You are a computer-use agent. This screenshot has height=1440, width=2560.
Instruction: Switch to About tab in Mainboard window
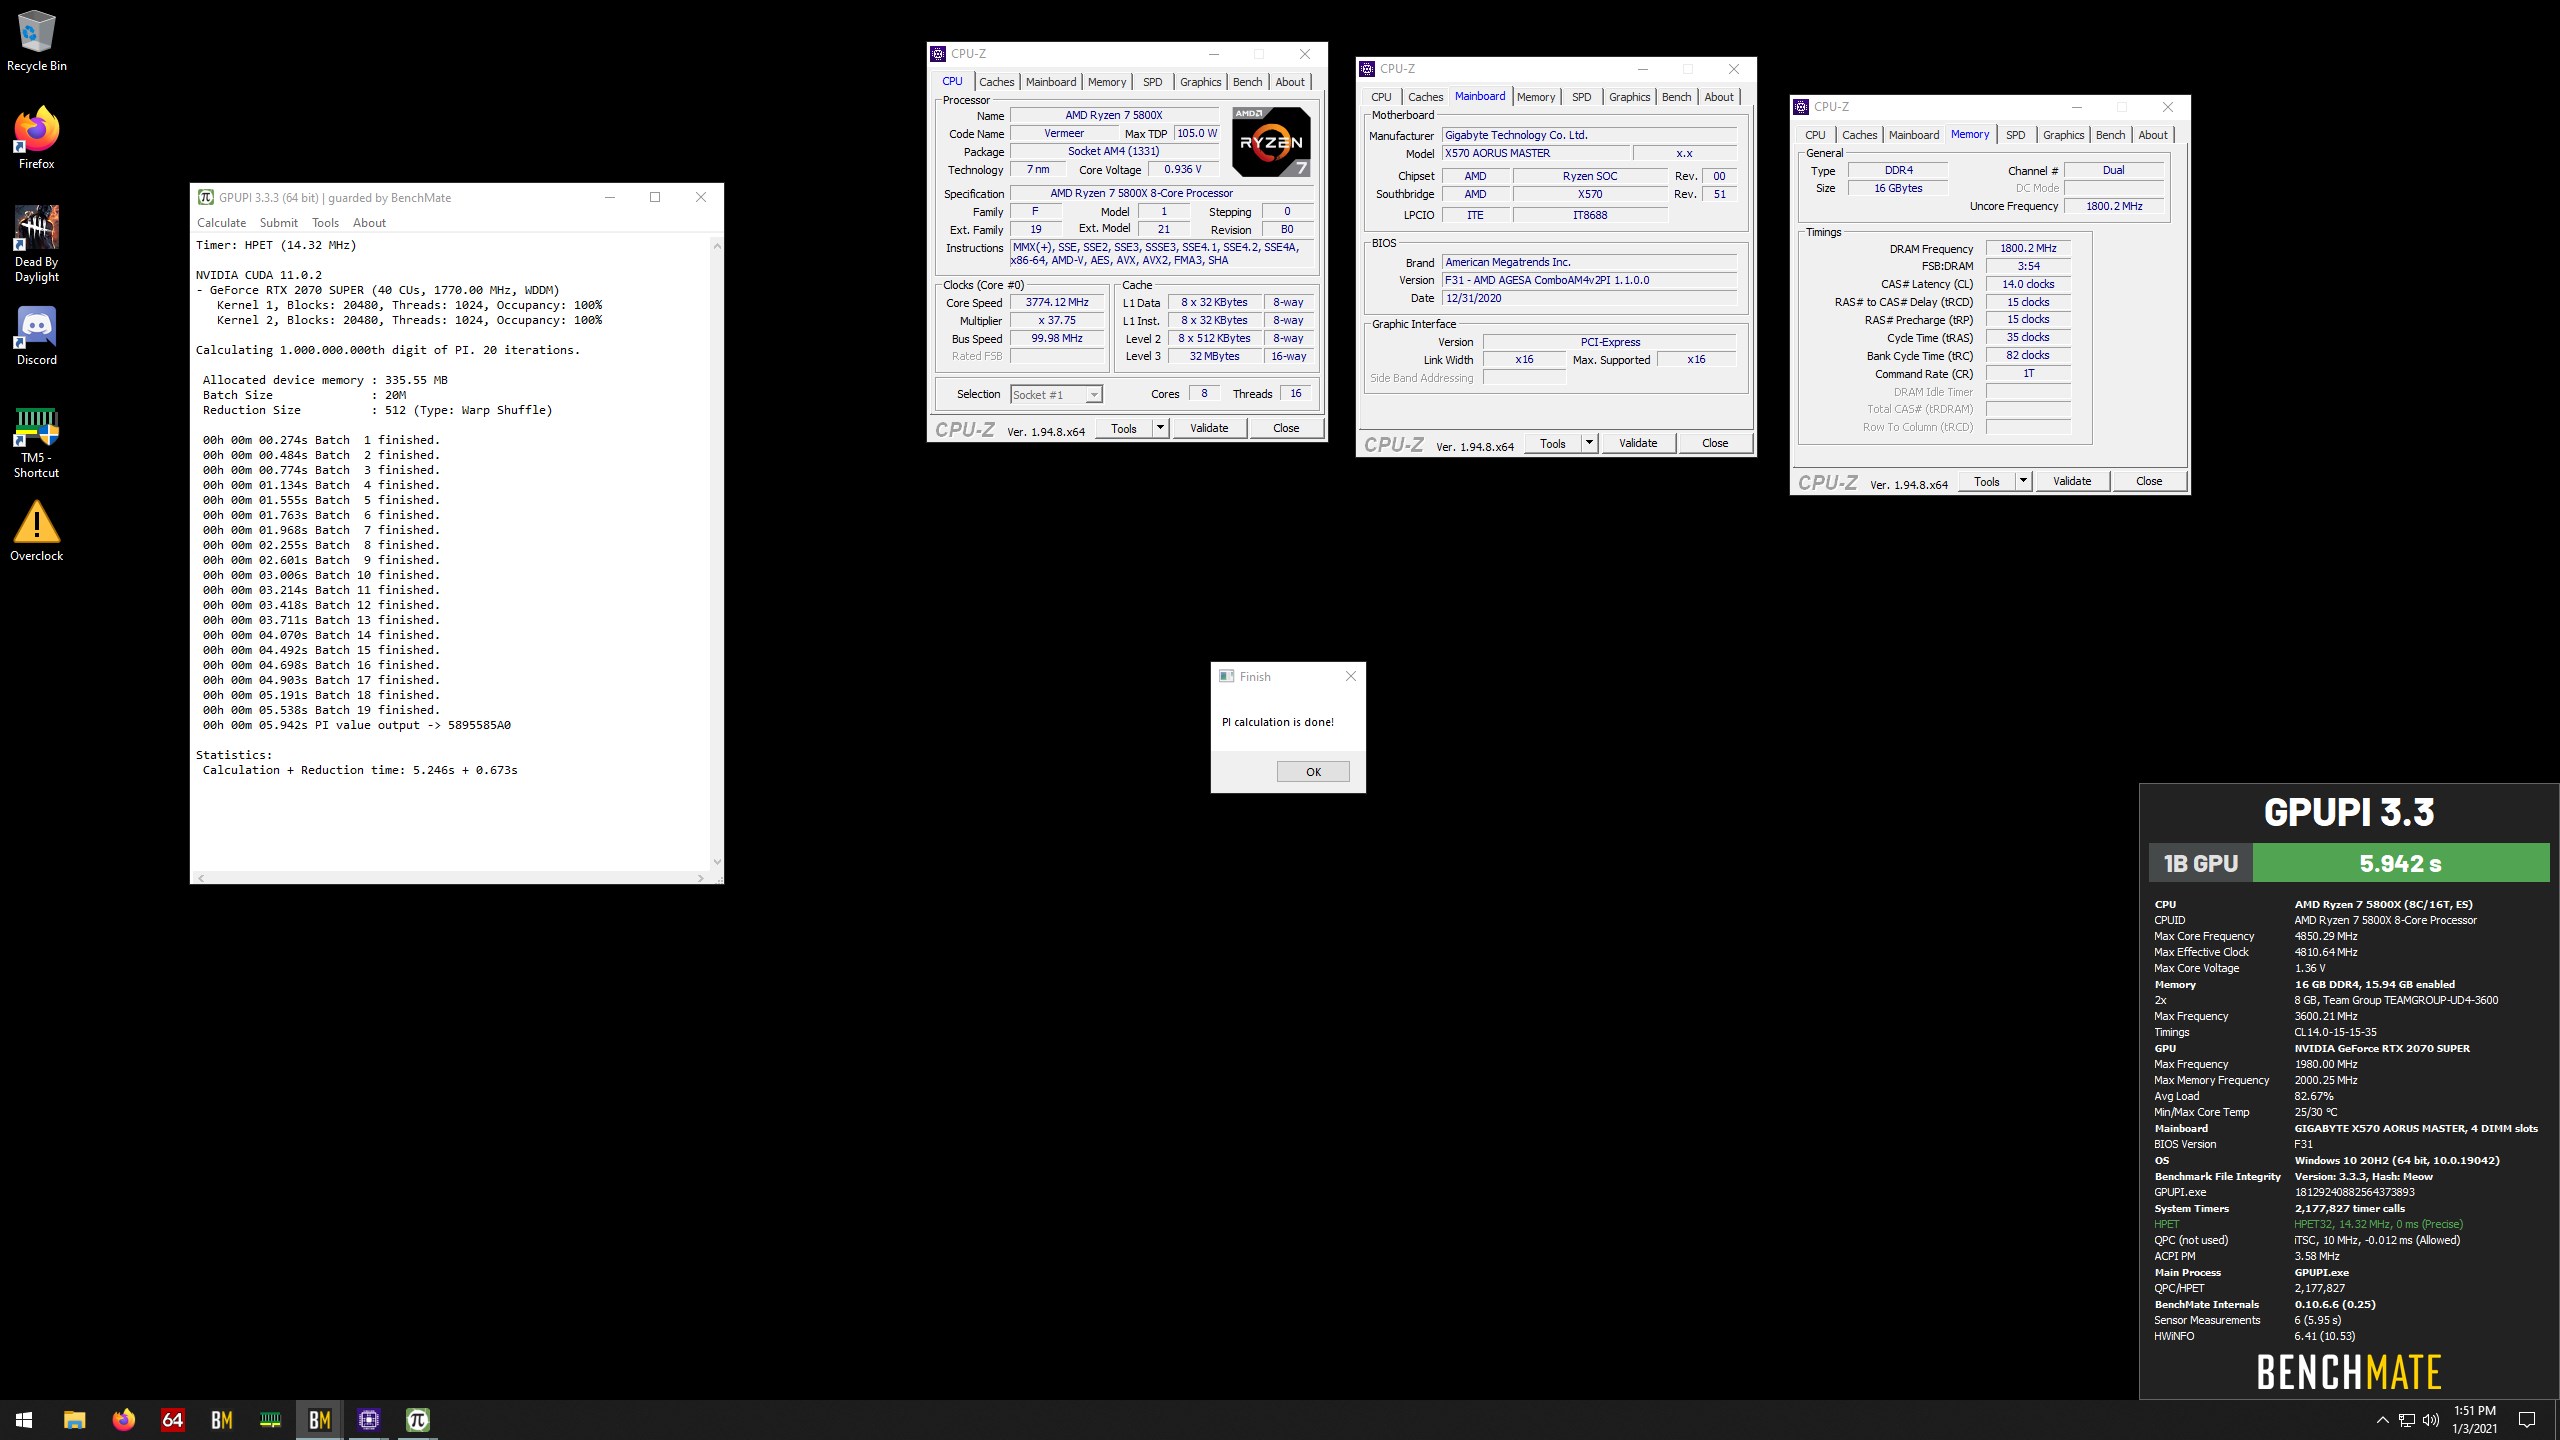click(1719, 97)
